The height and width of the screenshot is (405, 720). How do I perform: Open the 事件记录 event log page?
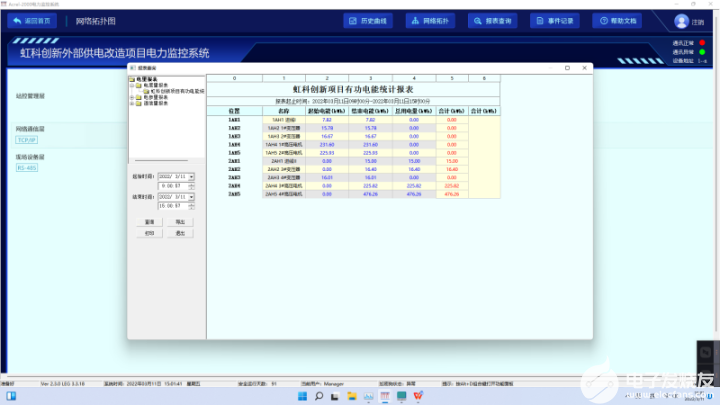pos(555,21)
